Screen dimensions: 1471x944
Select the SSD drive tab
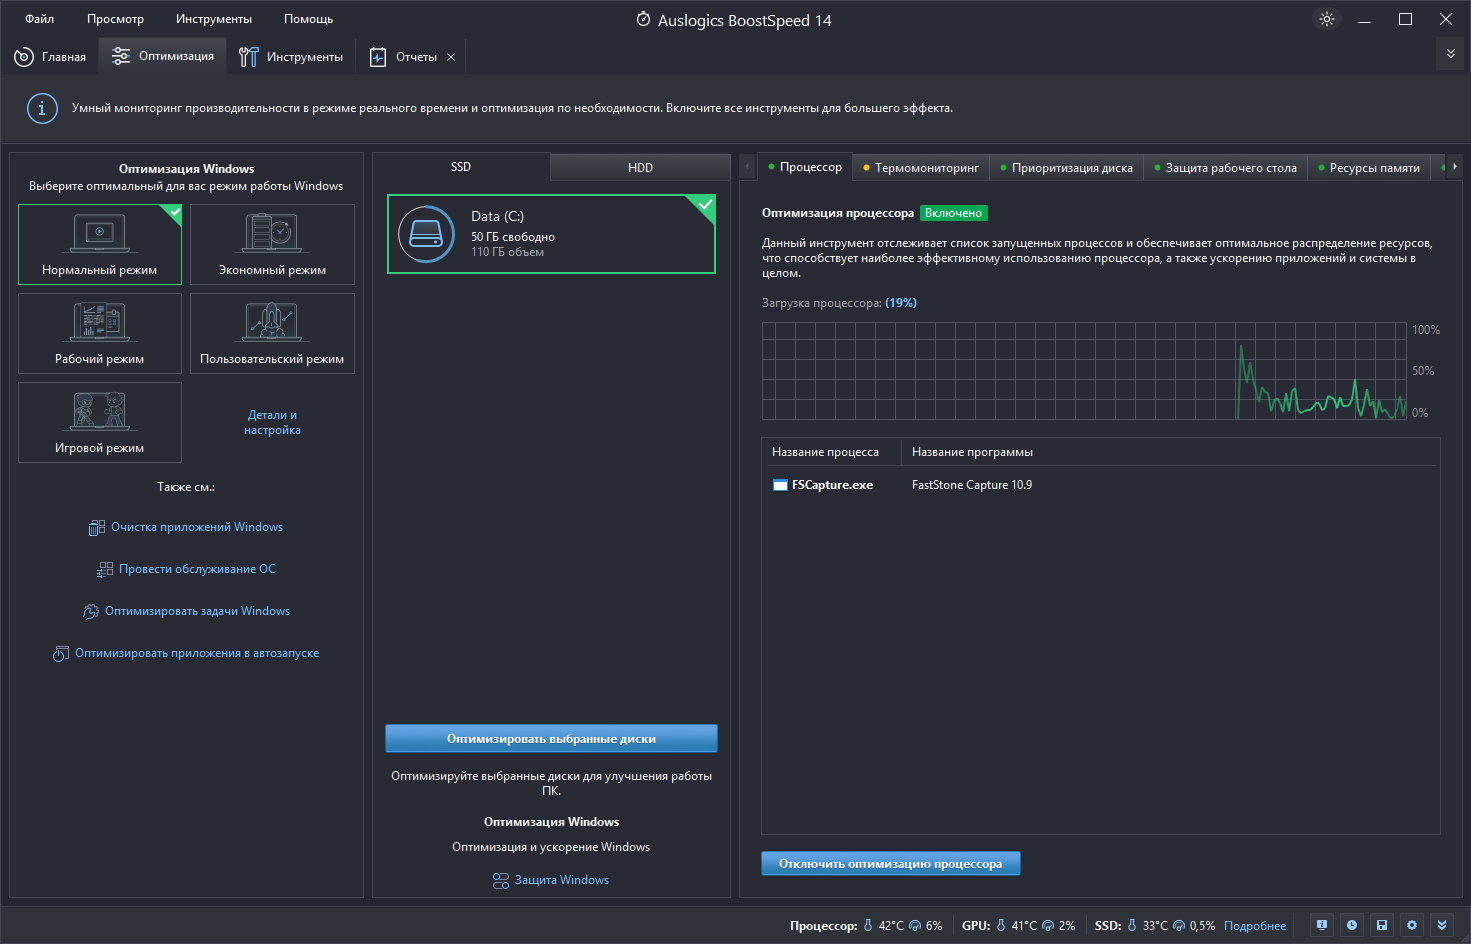(x=461, y=167)
